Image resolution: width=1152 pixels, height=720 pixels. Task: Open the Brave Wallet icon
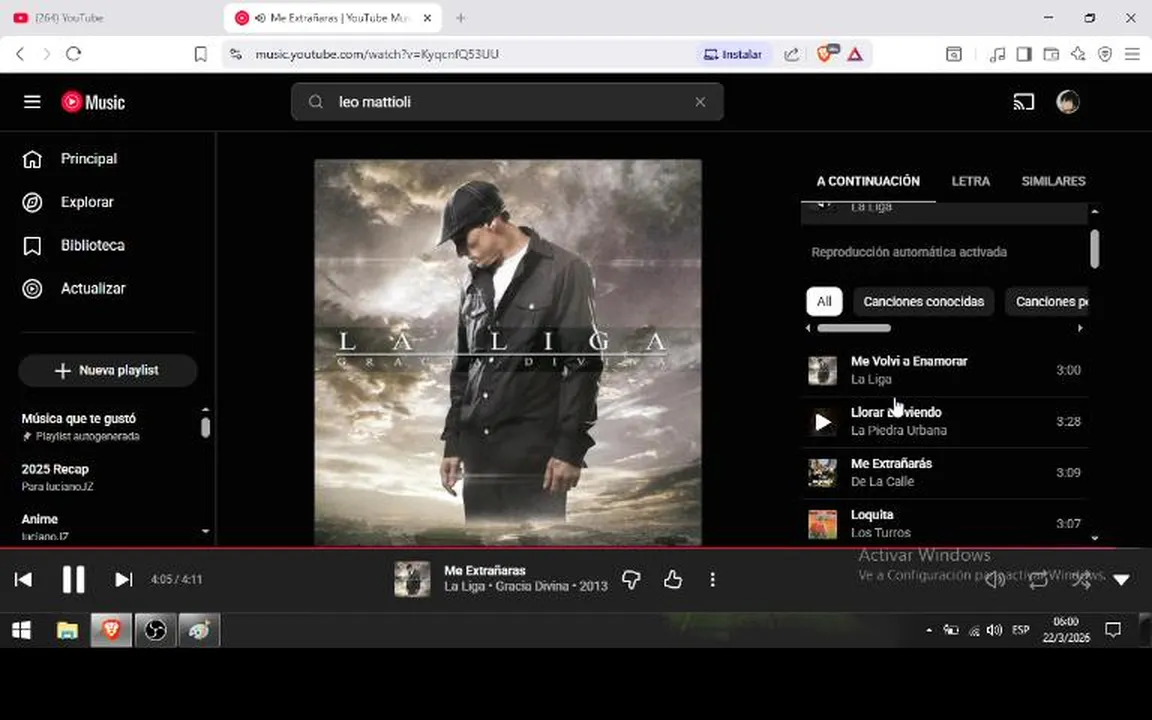coord(1051,54)
